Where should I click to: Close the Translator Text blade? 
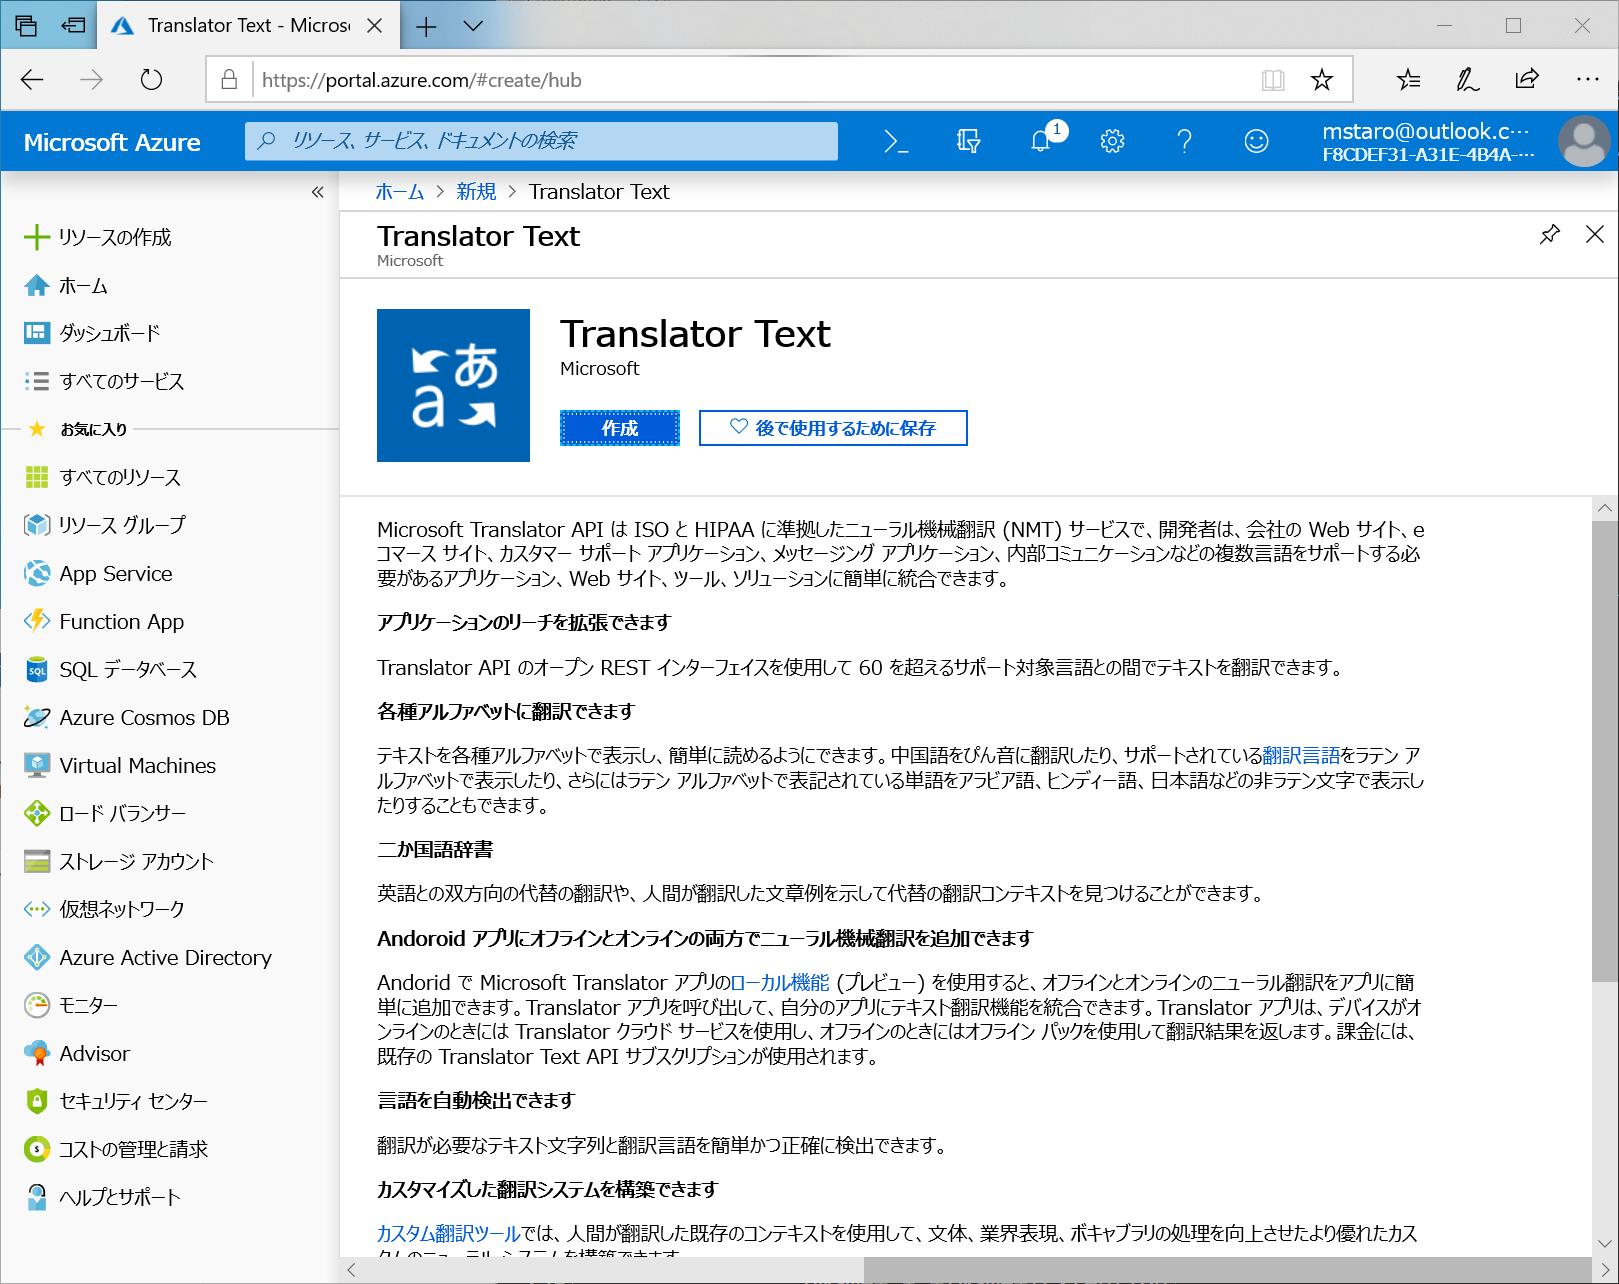(x=1595, y=235)
